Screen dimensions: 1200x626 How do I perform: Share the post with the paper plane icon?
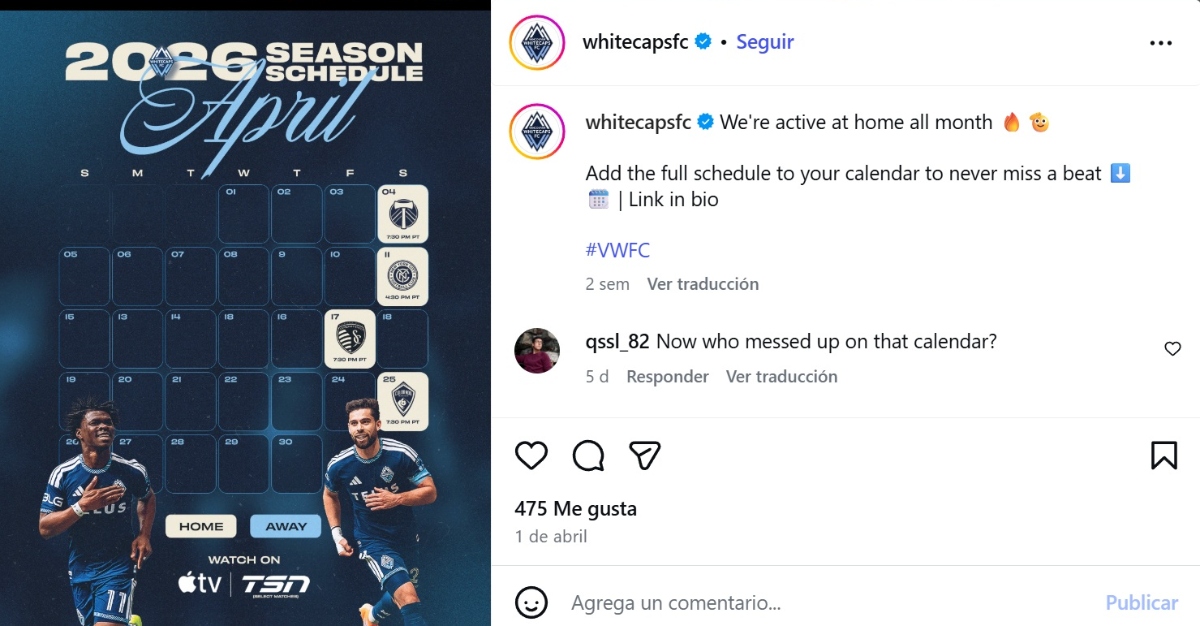tap(645, 456)
